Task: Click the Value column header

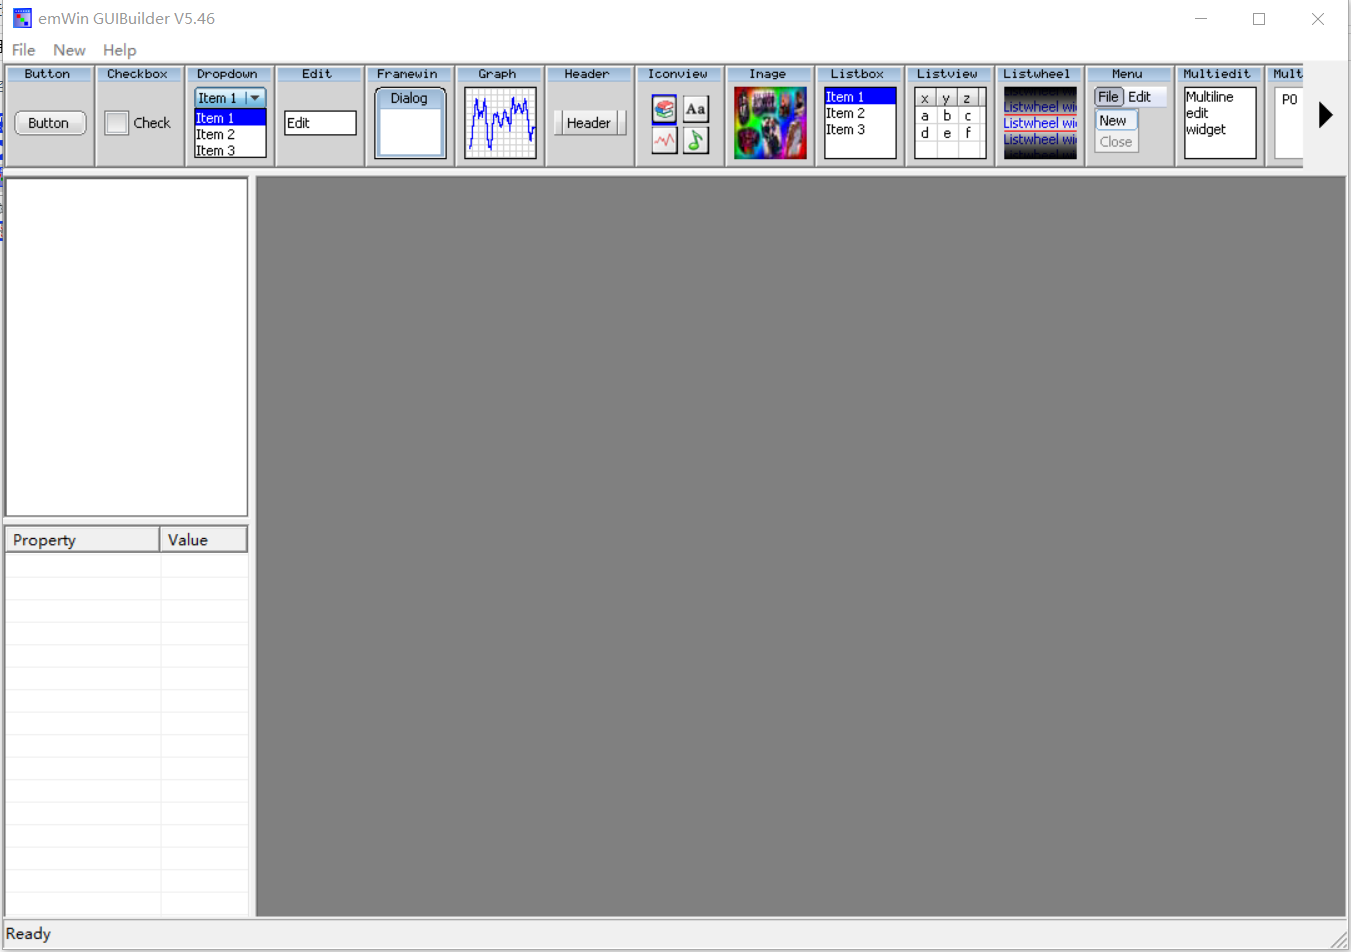Action: (203, 540)
